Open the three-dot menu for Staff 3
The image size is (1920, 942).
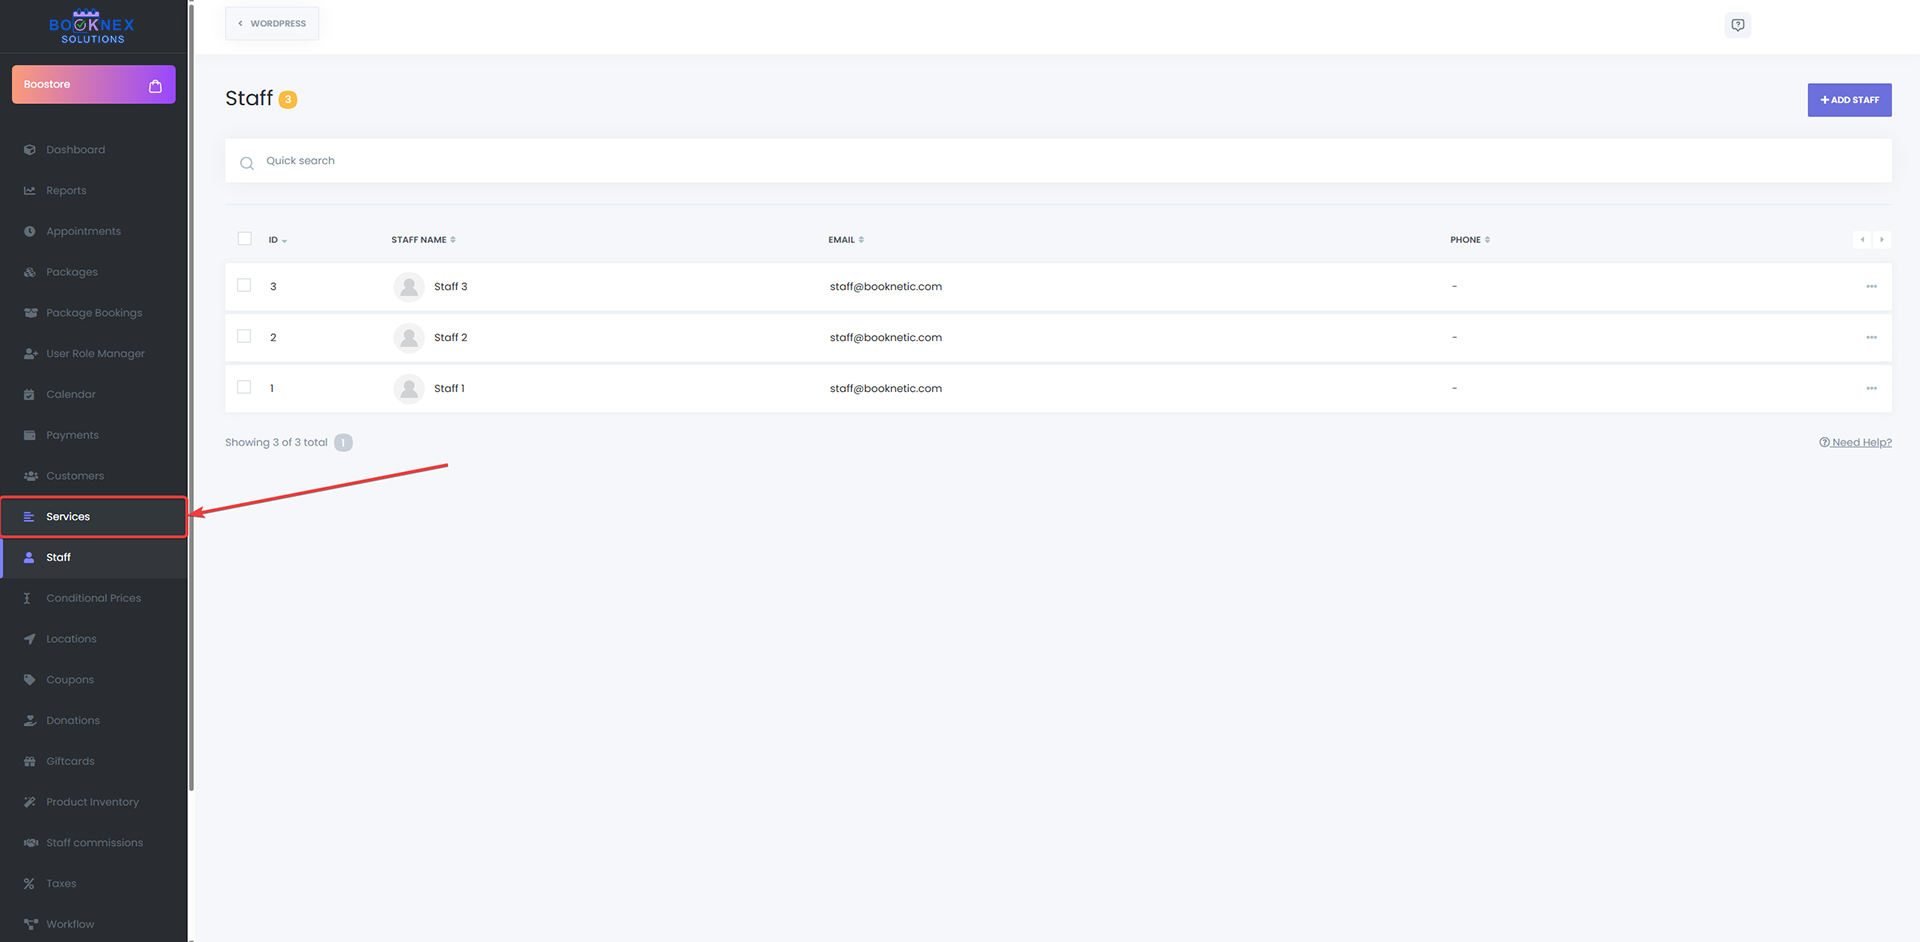pyautogui.click(x=1871, y=287)
